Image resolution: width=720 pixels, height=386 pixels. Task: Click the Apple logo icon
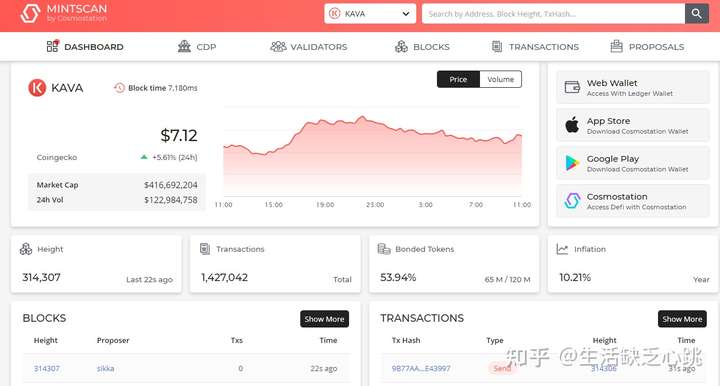[572, 124]
